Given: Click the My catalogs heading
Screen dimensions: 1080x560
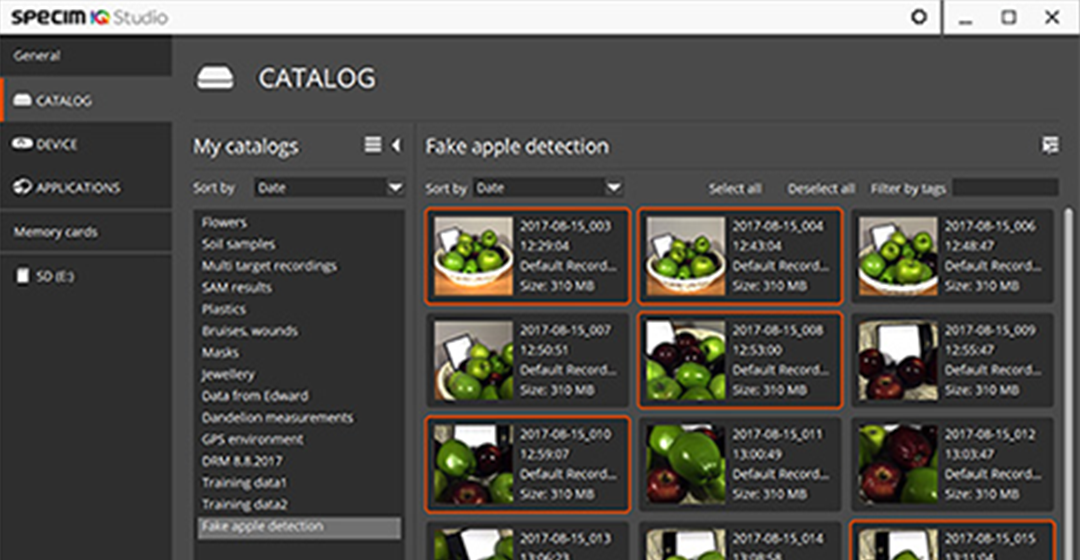Looking at the screenshot, I should click(x=245, y=147).
